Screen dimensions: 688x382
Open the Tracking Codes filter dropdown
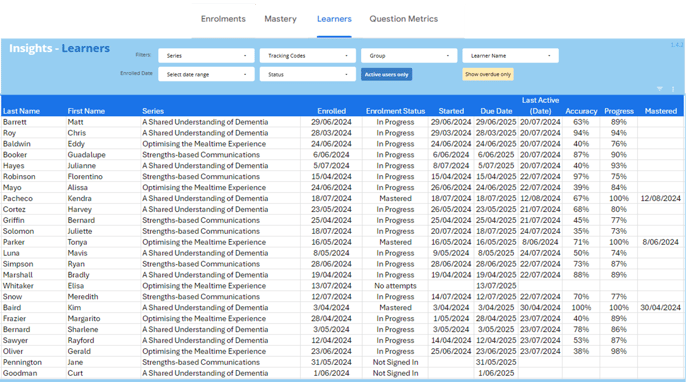(x=308, y=56)
